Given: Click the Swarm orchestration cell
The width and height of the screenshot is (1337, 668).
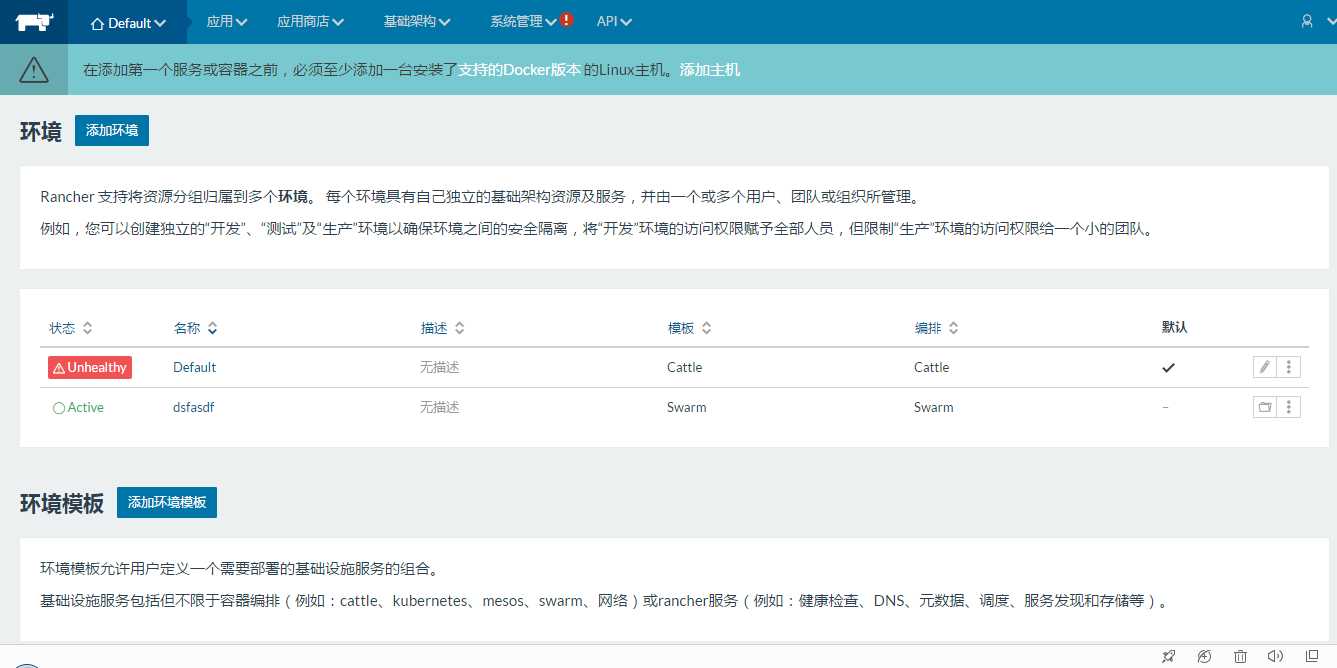Looking at the screenshot, I should click(933, 407).
